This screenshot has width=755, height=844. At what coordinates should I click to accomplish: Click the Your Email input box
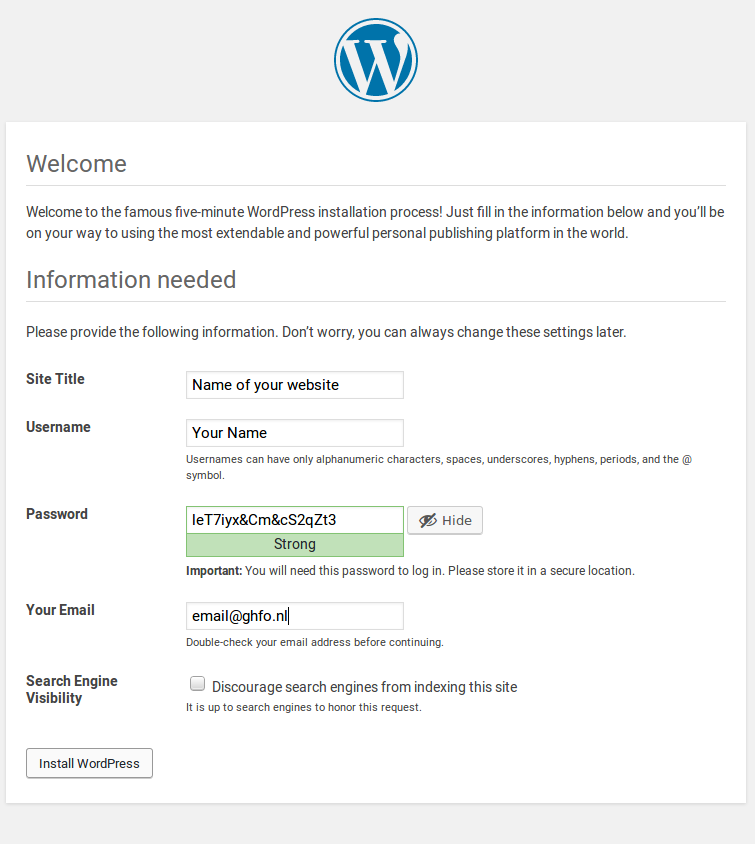point(295,616)
